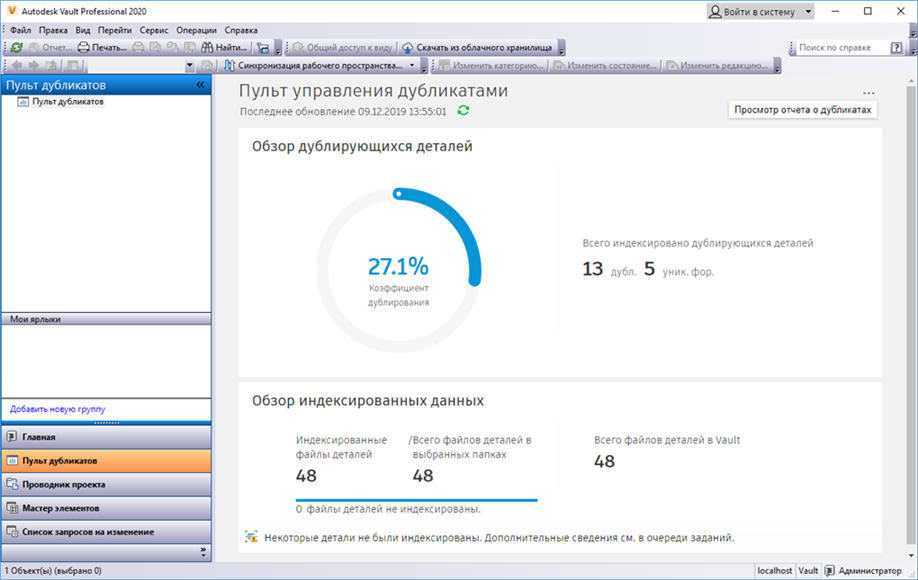Screen dimensions: 918x580
Task: Expand first toolbar overflow handle after queue icon
Action: tap(278, 48)
